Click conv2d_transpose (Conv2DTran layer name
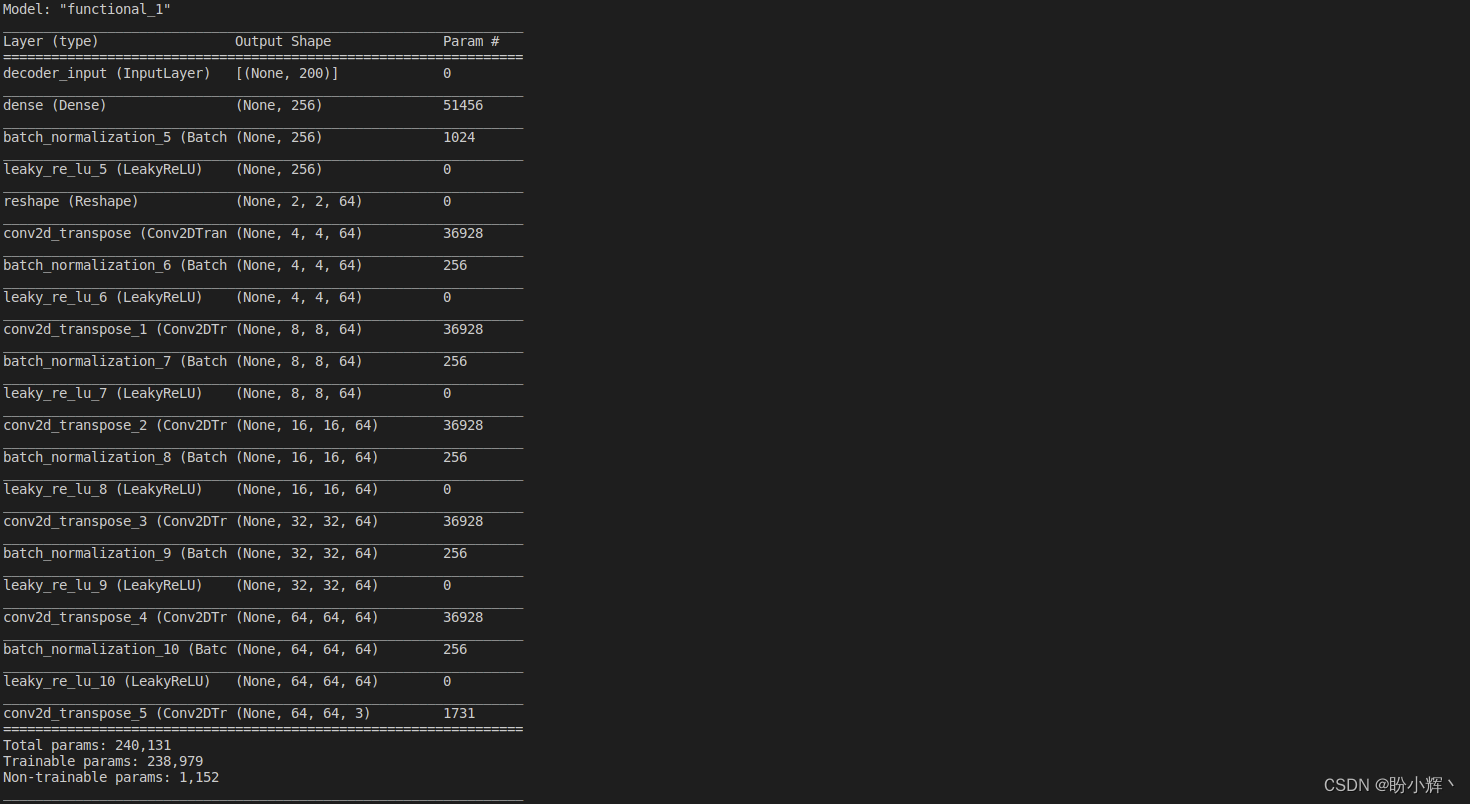This screenshot has width=1470, height=804. coord(115,234)
